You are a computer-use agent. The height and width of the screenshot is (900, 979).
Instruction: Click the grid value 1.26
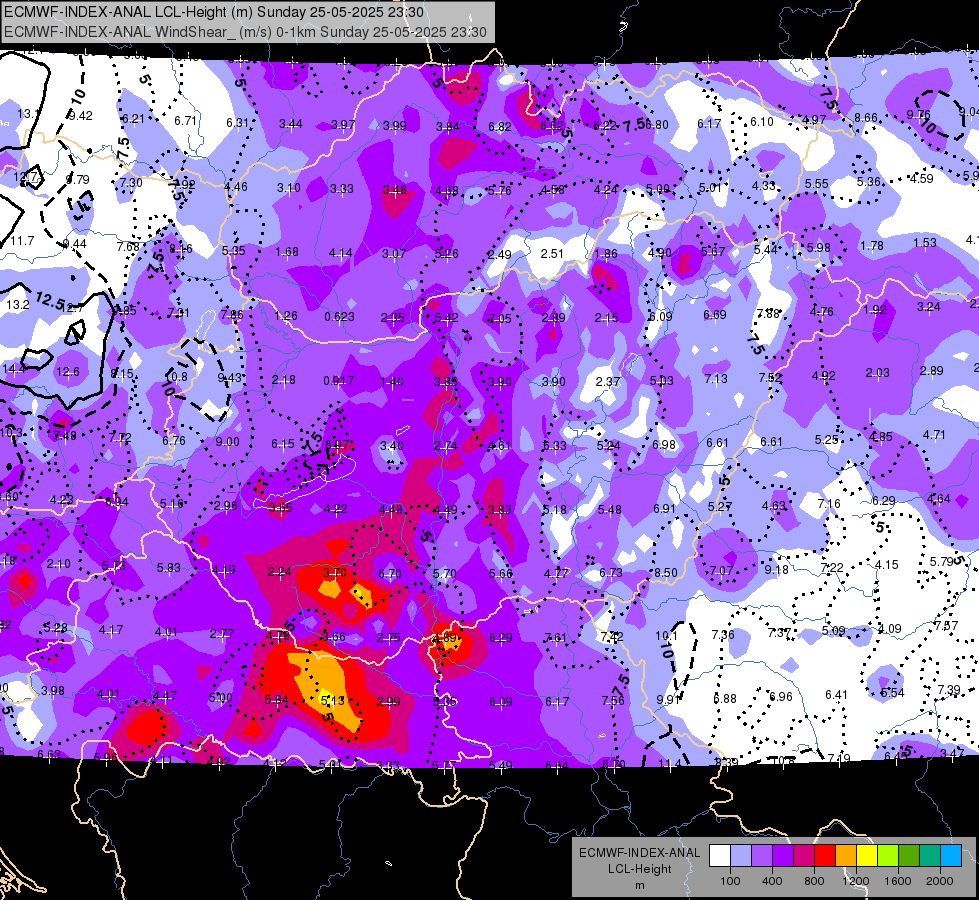click(x=285, y=315)
